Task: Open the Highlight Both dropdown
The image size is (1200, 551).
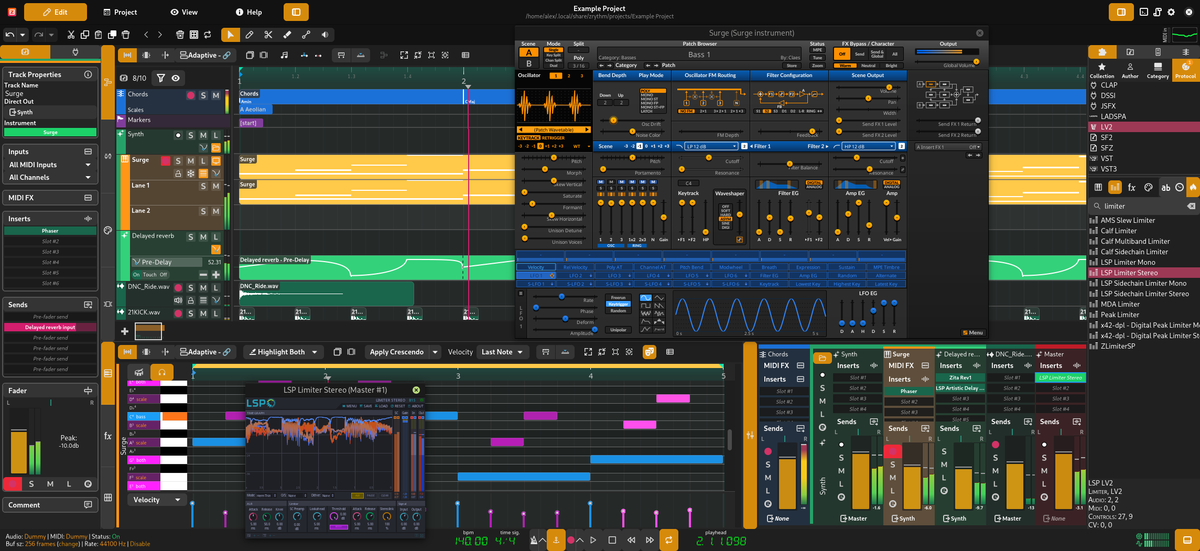Action: (x=282, y=352)
